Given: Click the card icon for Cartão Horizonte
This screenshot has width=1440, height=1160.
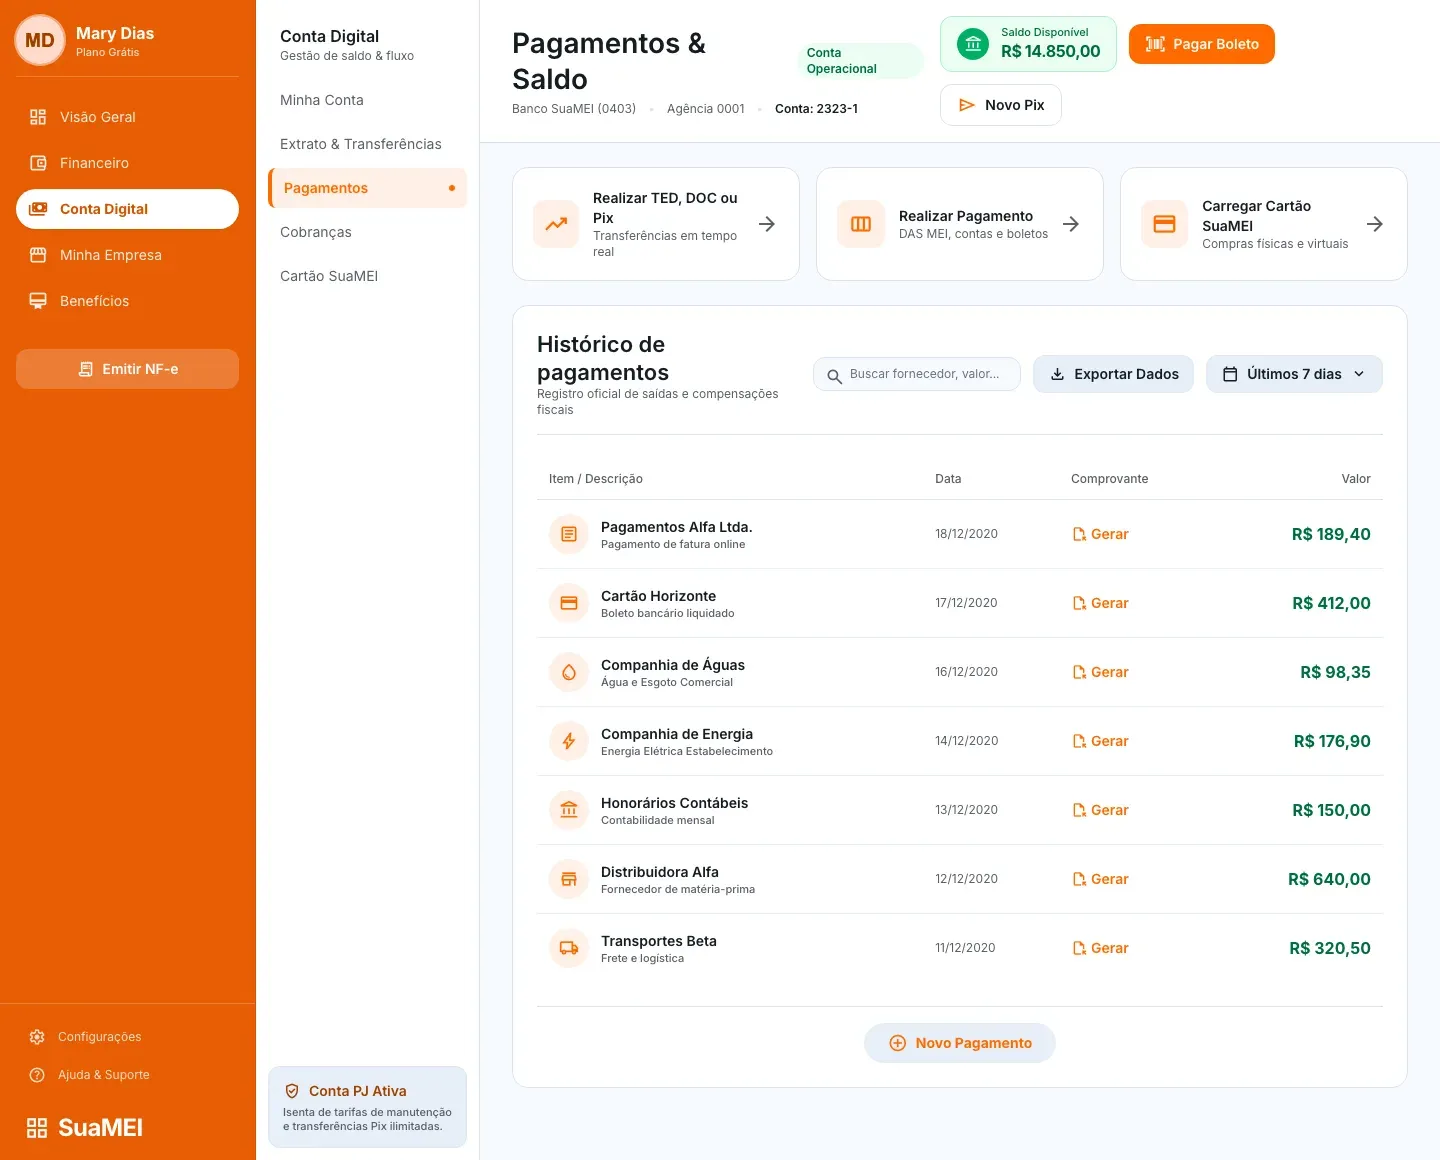Looking at the screenshot, I should (x=569, y=603).
